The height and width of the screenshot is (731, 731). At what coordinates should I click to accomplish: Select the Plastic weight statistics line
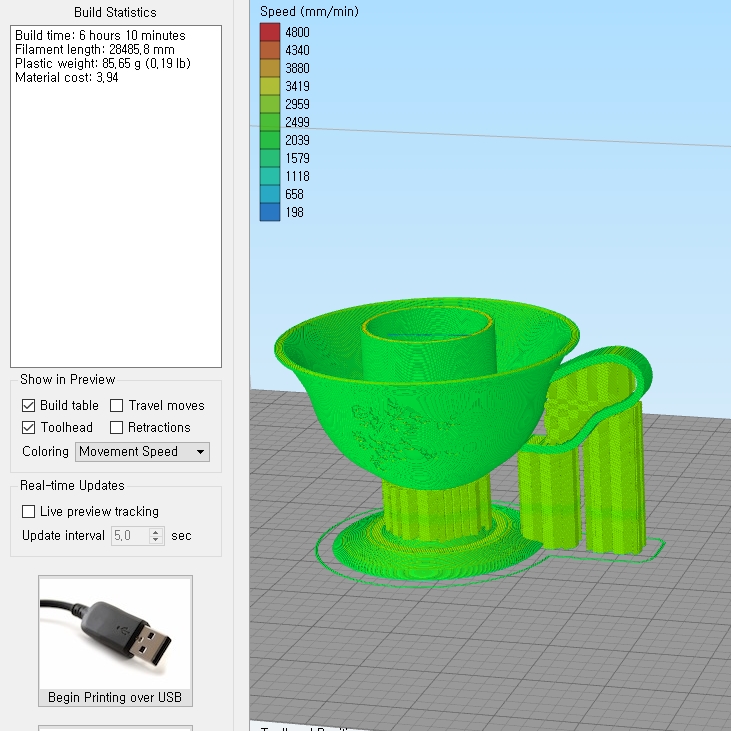click(103, 63)
